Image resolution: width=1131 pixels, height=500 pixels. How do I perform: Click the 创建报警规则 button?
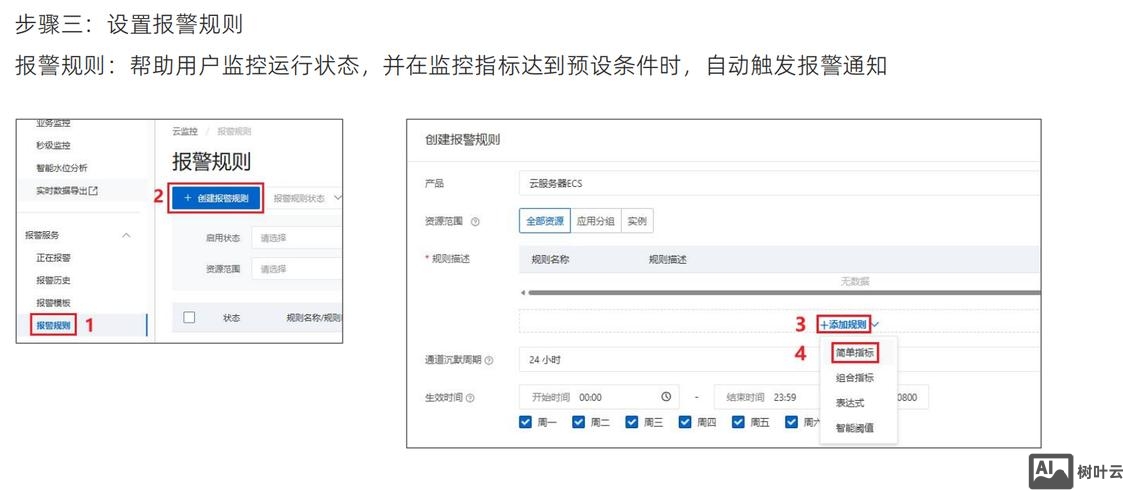(216, 198)
